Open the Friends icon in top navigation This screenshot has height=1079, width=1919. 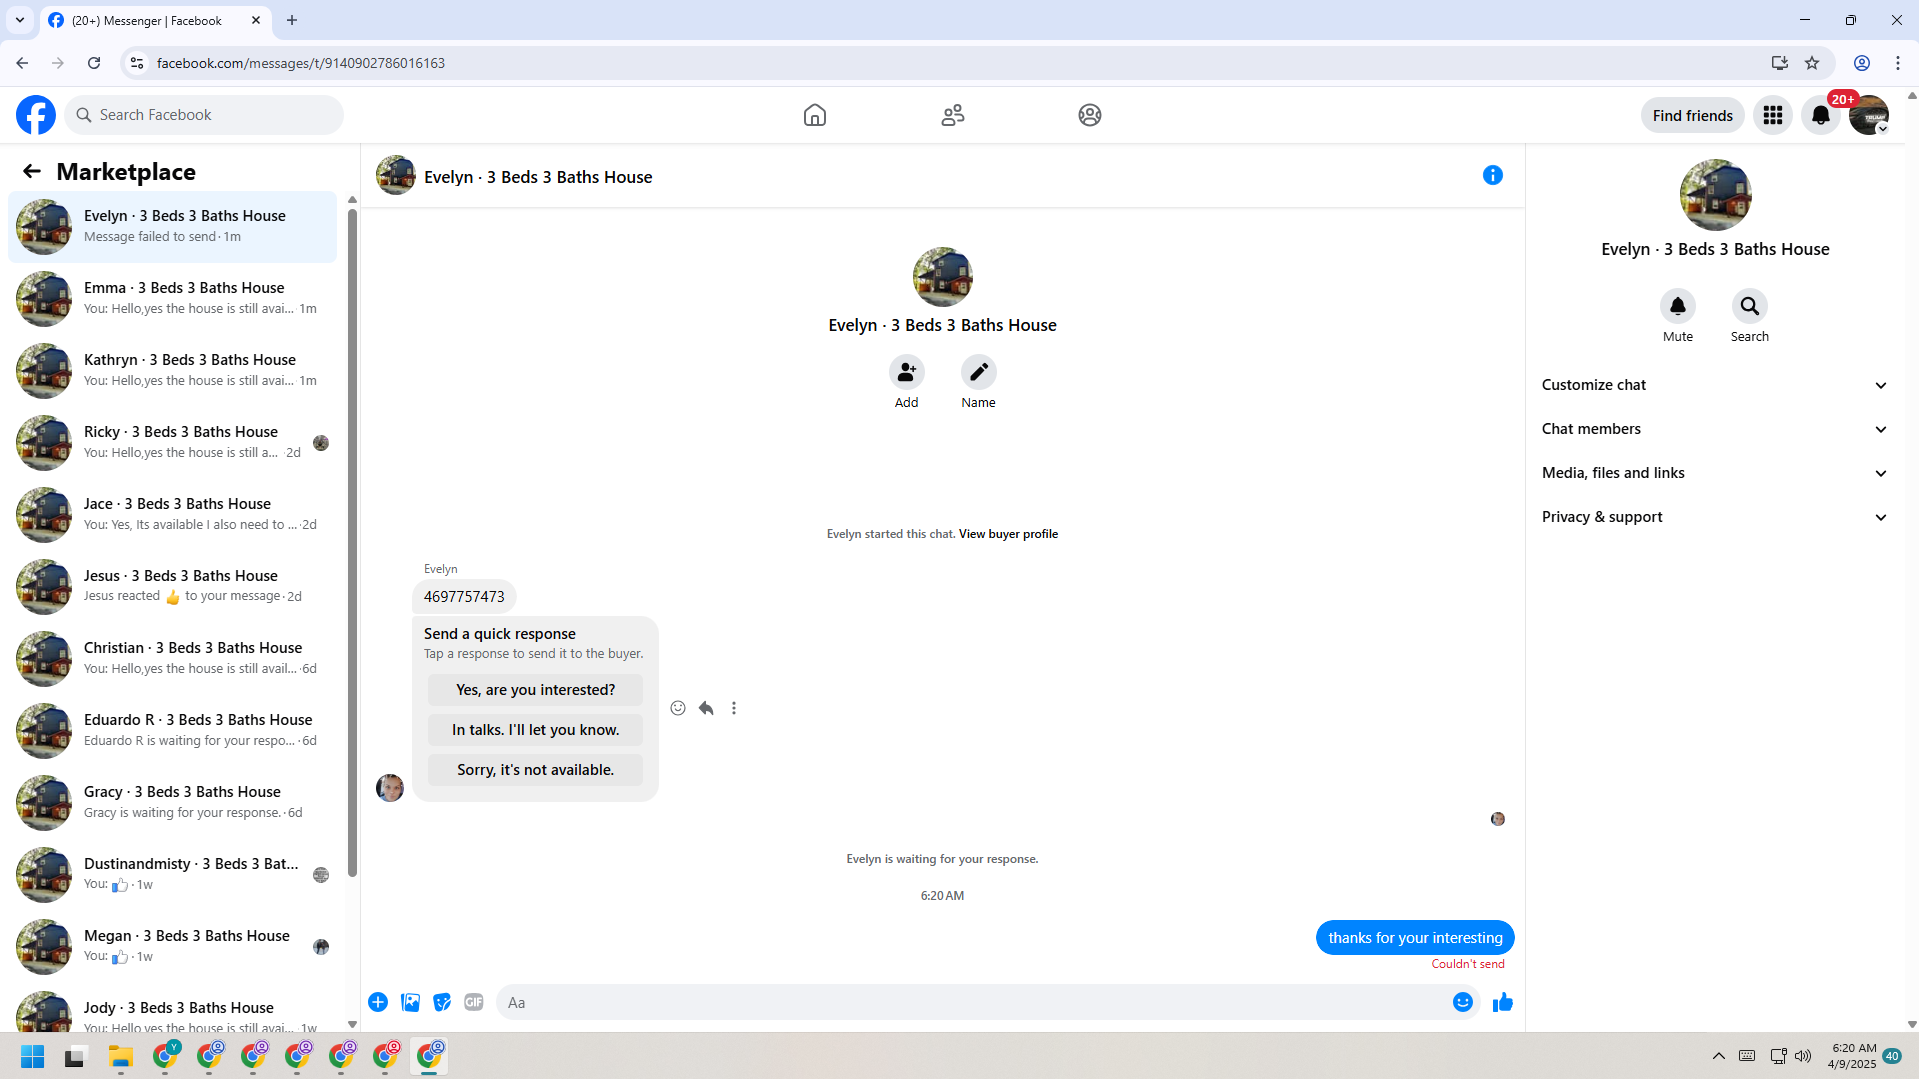953,115
